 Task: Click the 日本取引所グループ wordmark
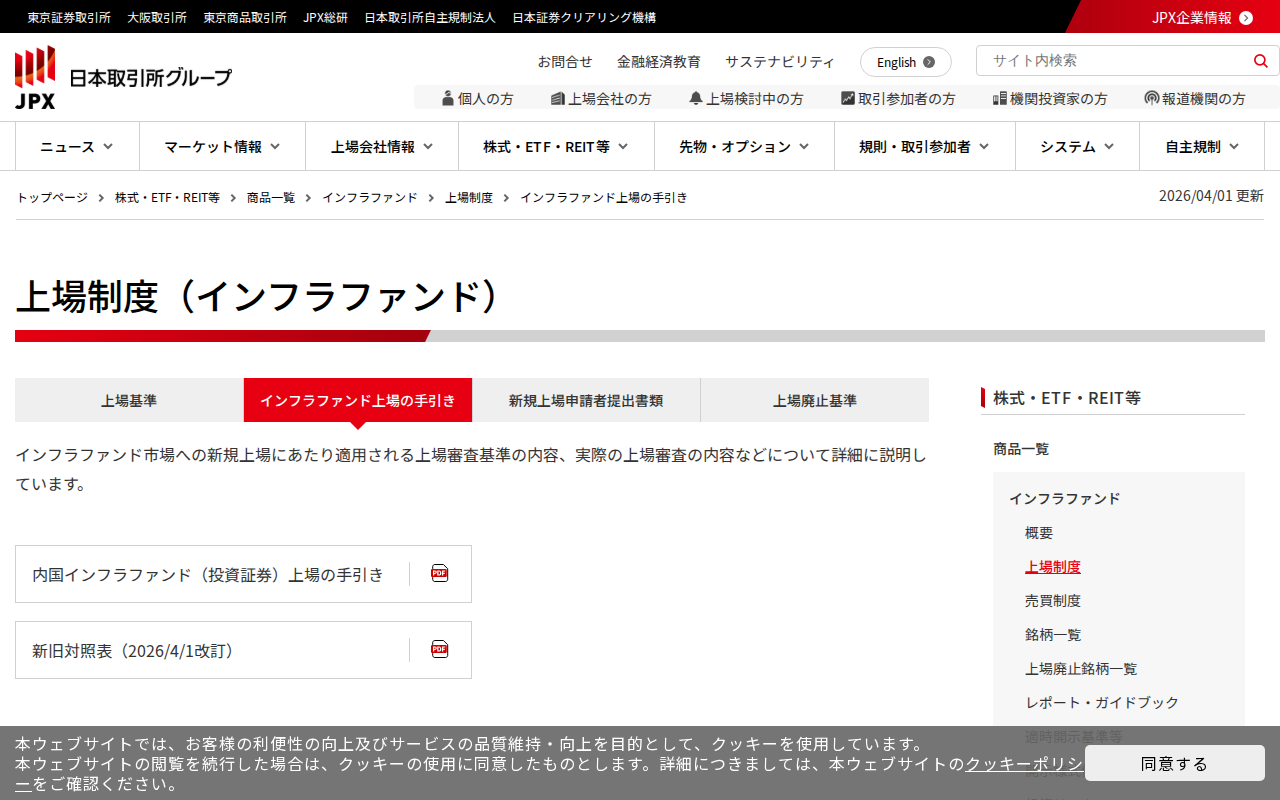pos(150,78)
